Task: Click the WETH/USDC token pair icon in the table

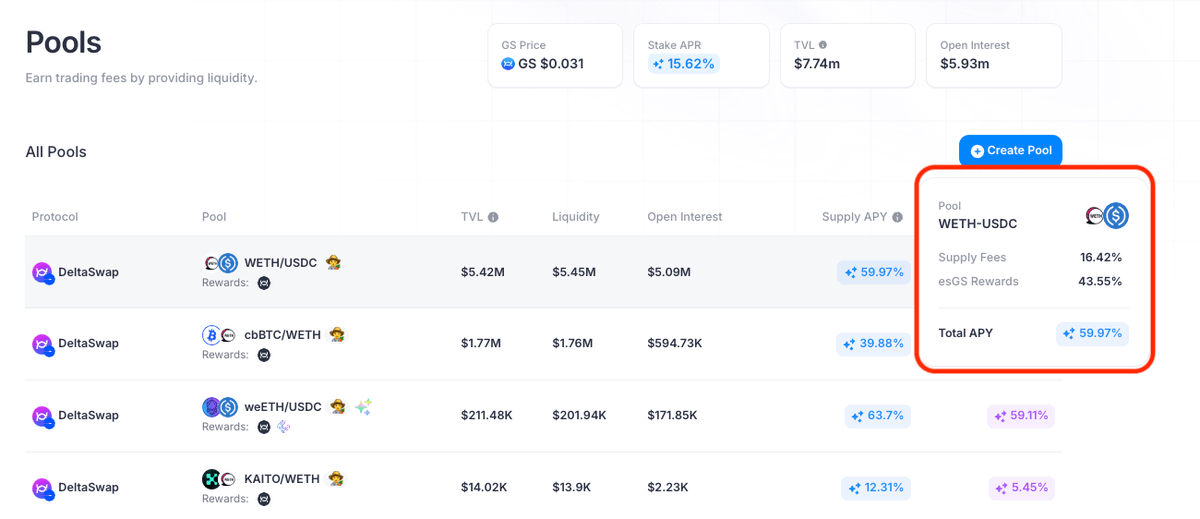Action: point(219,263)
